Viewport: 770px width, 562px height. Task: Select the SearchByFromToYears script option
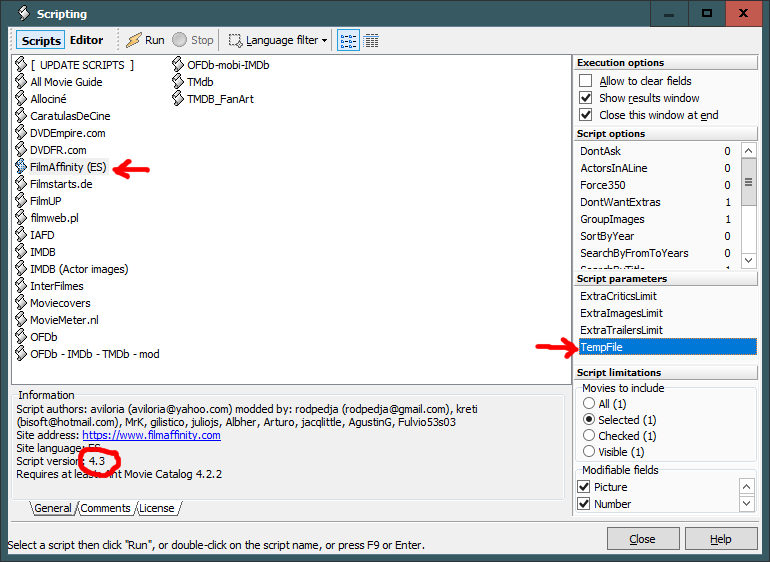(656, 253)
